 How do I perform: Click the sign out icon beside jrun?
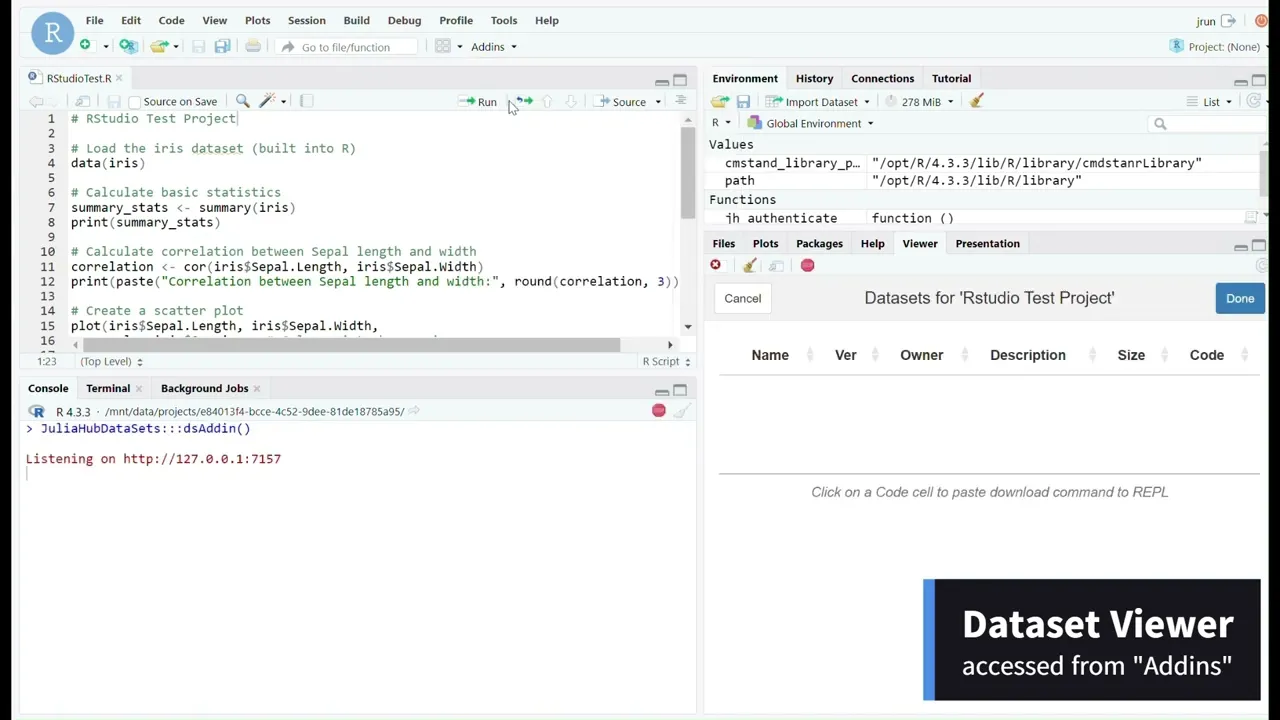pyautogui.click(x=1228, y=21)
